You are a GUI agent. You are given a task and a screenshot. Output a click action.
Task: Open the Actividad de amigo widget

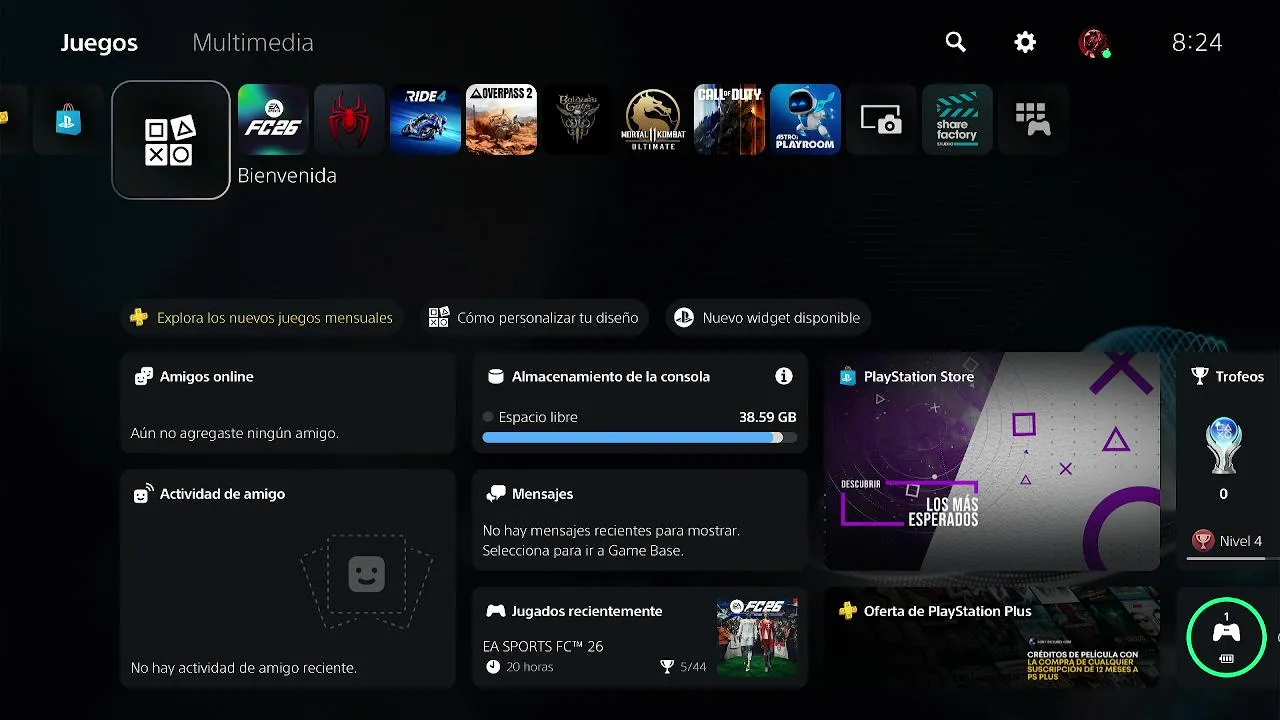click(288, 579)
